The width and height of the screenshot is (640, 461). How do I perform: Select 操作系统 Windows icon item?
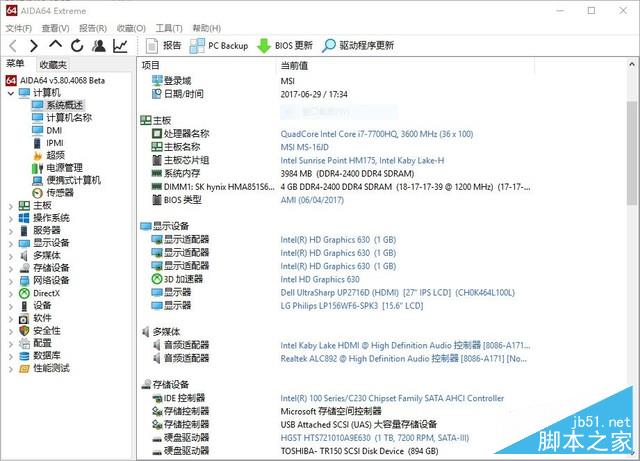(x=24, y=218)
